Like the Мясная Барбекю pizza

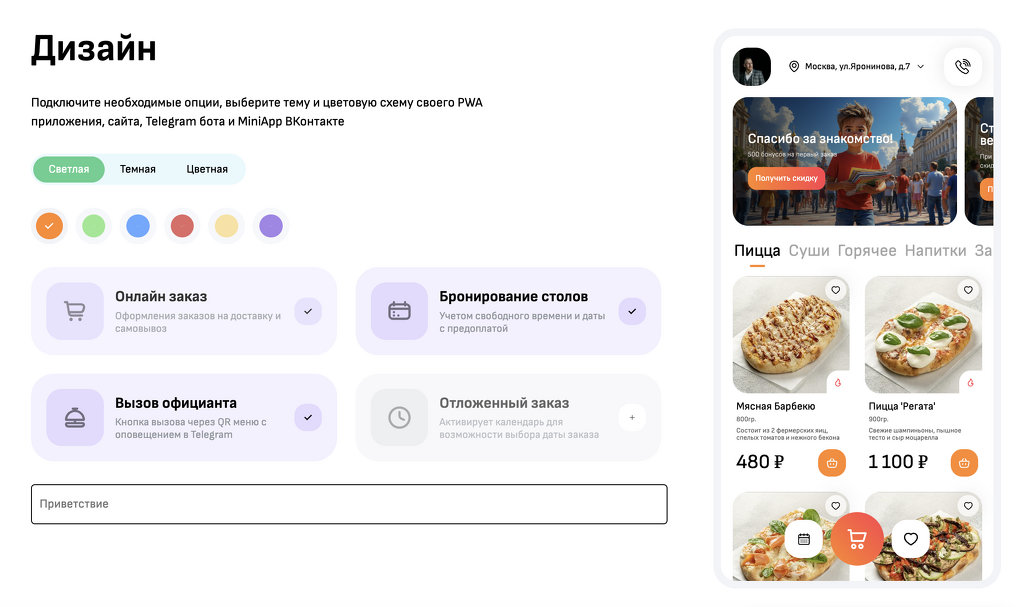(x=835, y=291)
